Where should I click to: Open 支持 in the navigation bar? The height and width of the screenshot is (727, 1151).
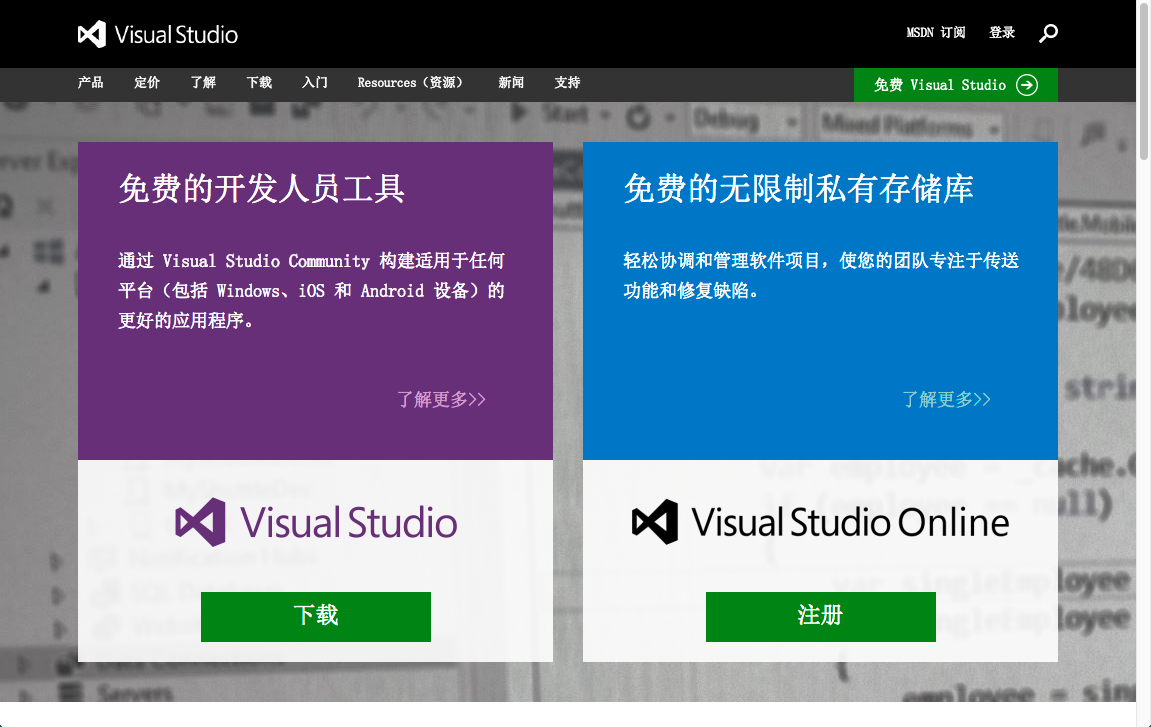pyautogui.click(x=567, y=82)
